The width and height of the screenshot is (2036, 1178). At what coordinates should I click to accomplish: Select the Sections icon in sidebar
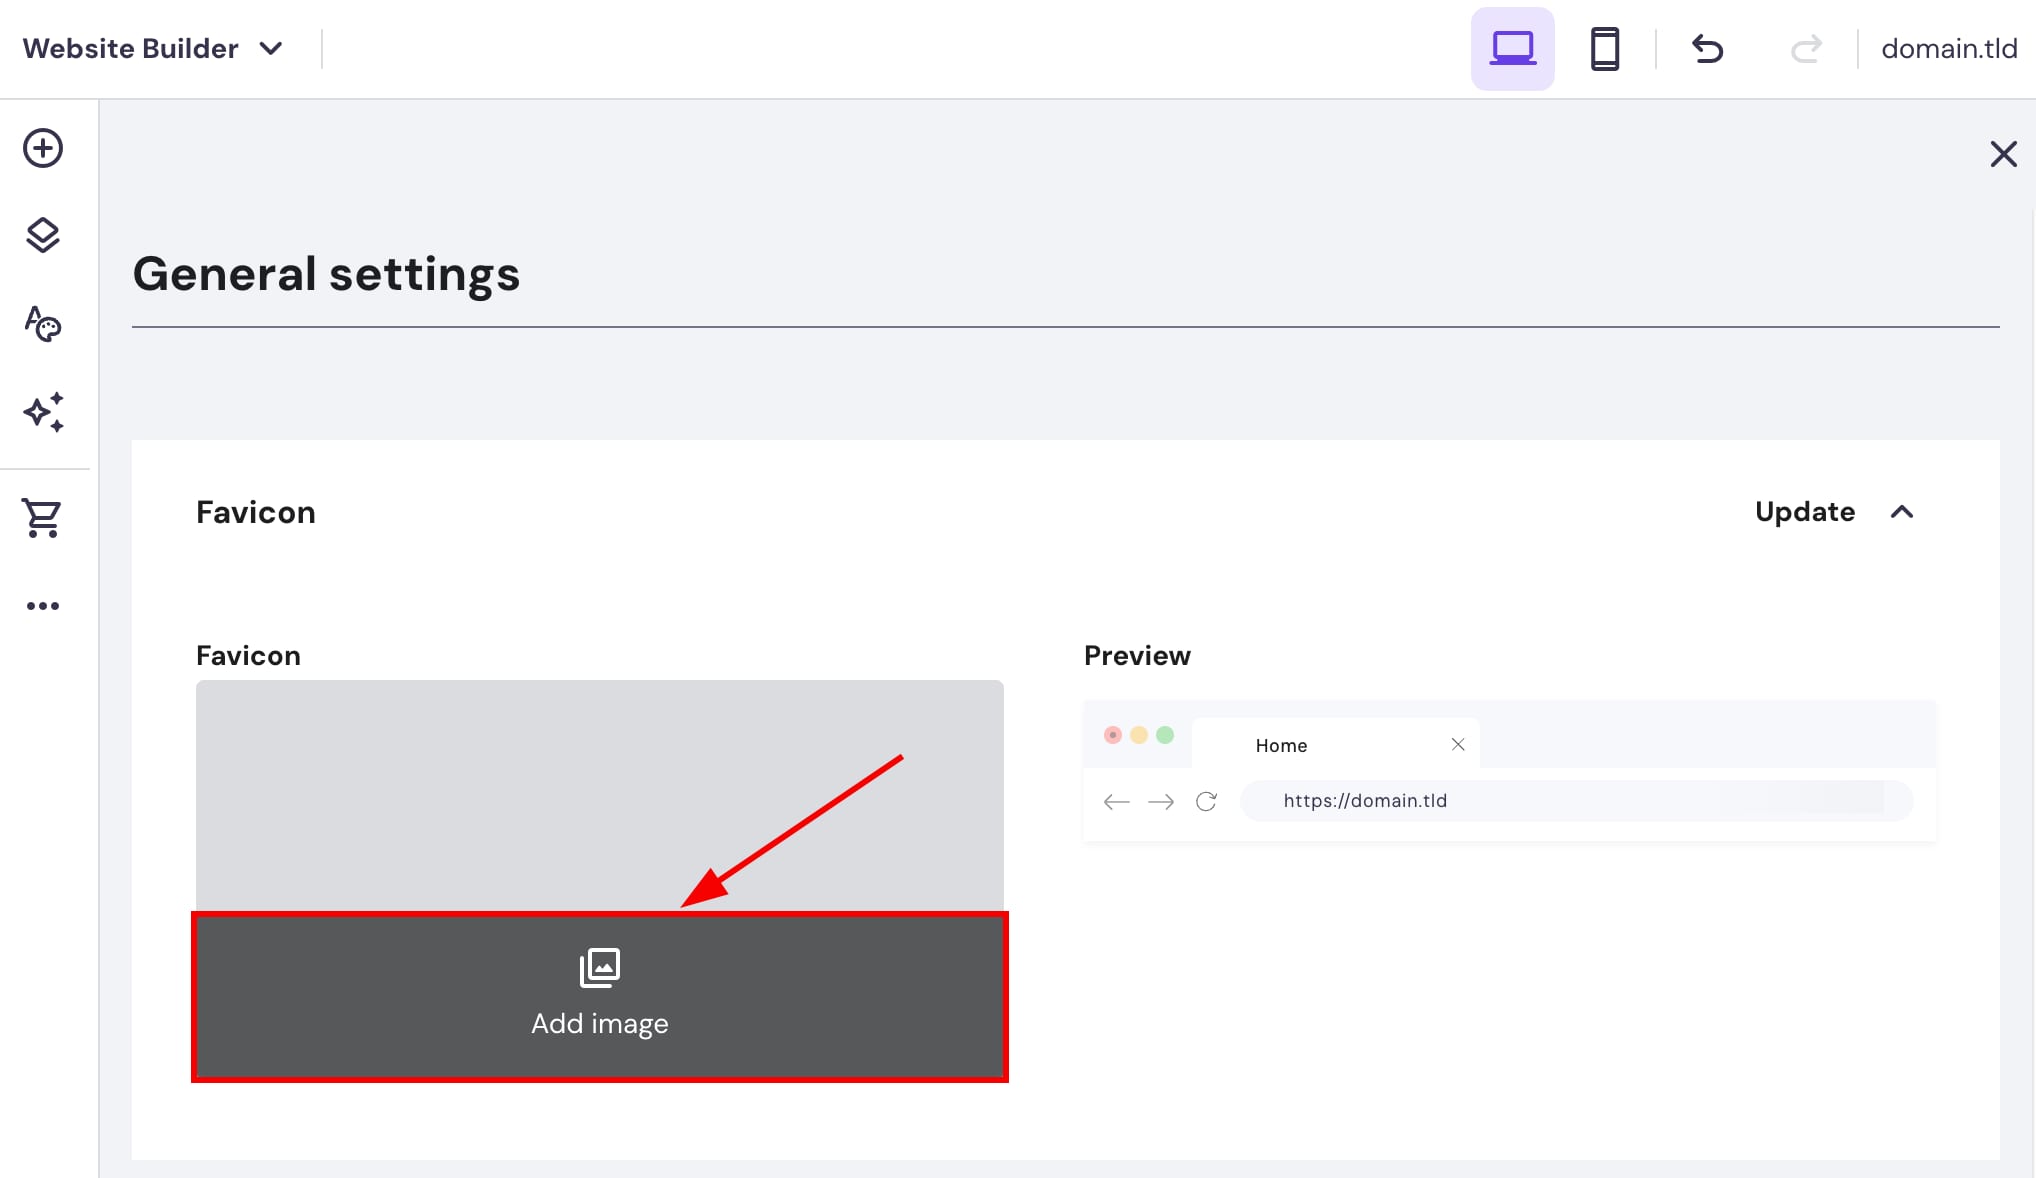(x=42, y=236)
